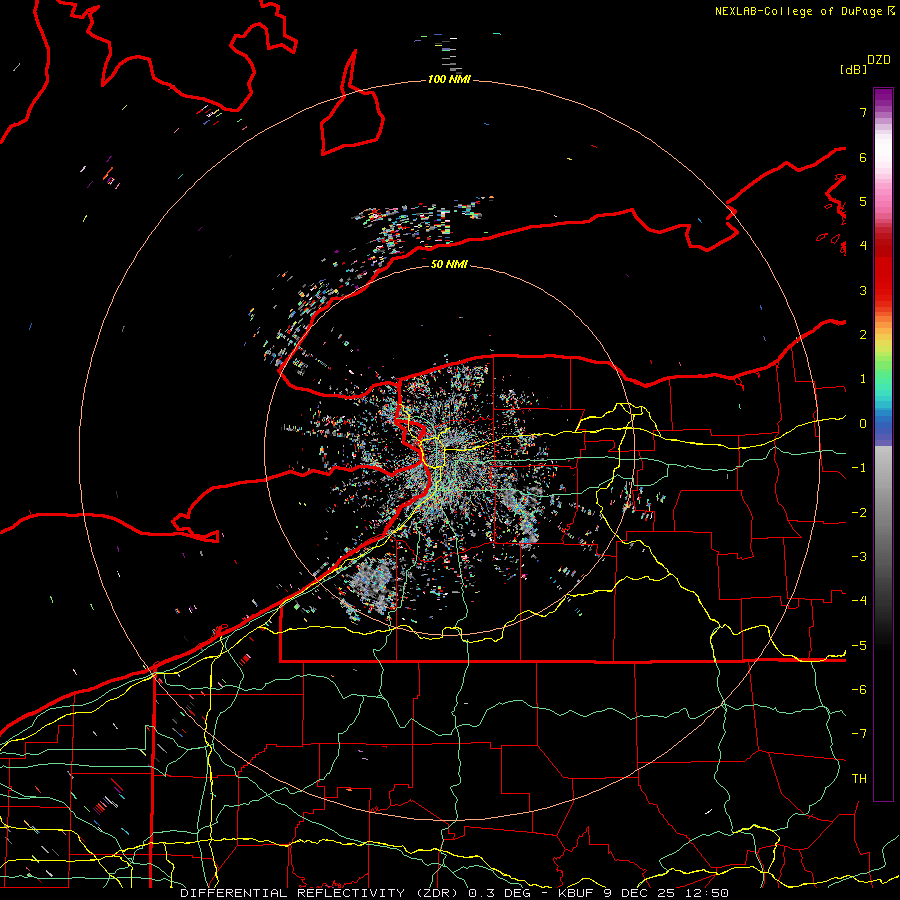Click the 50 NMI range ring label
The height and width of the screenshot is (900, 900).
pyautogui.click(x=449, y=264)
